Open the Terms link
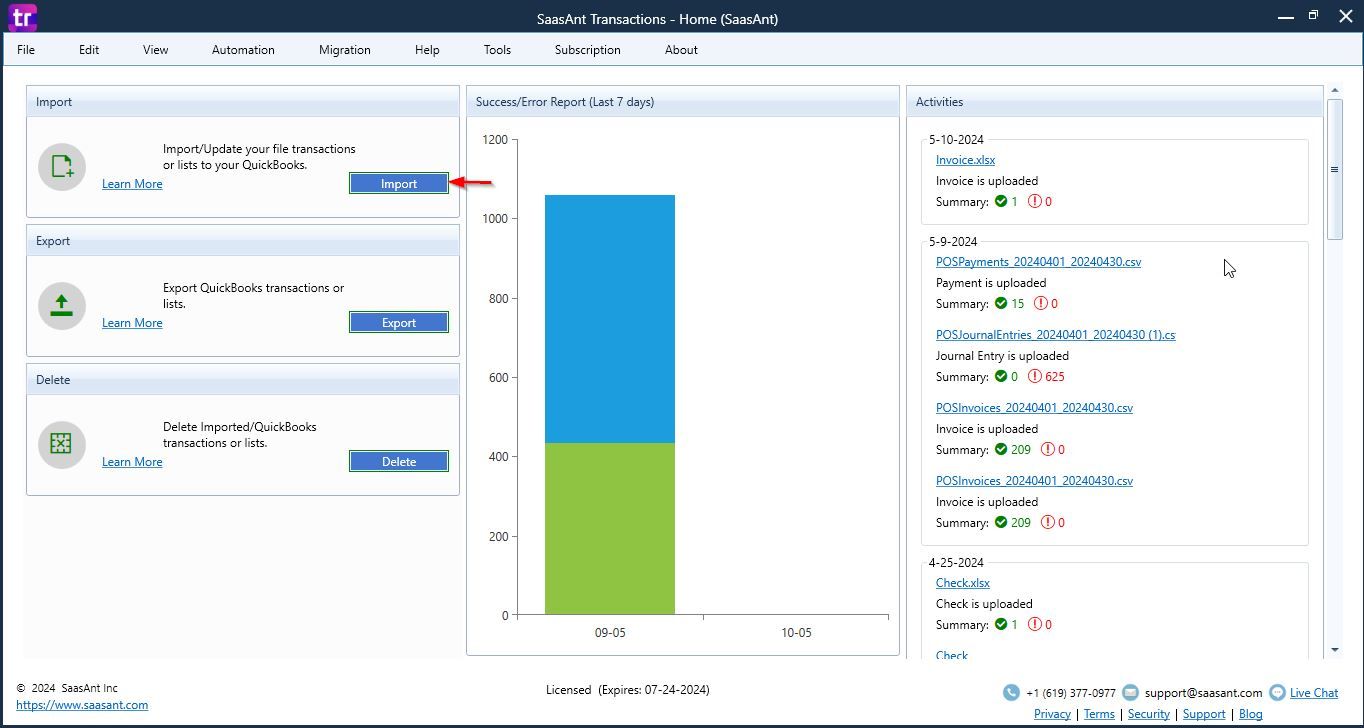This screenshot has width=1364, height=728. click(x=1099, y=714)
